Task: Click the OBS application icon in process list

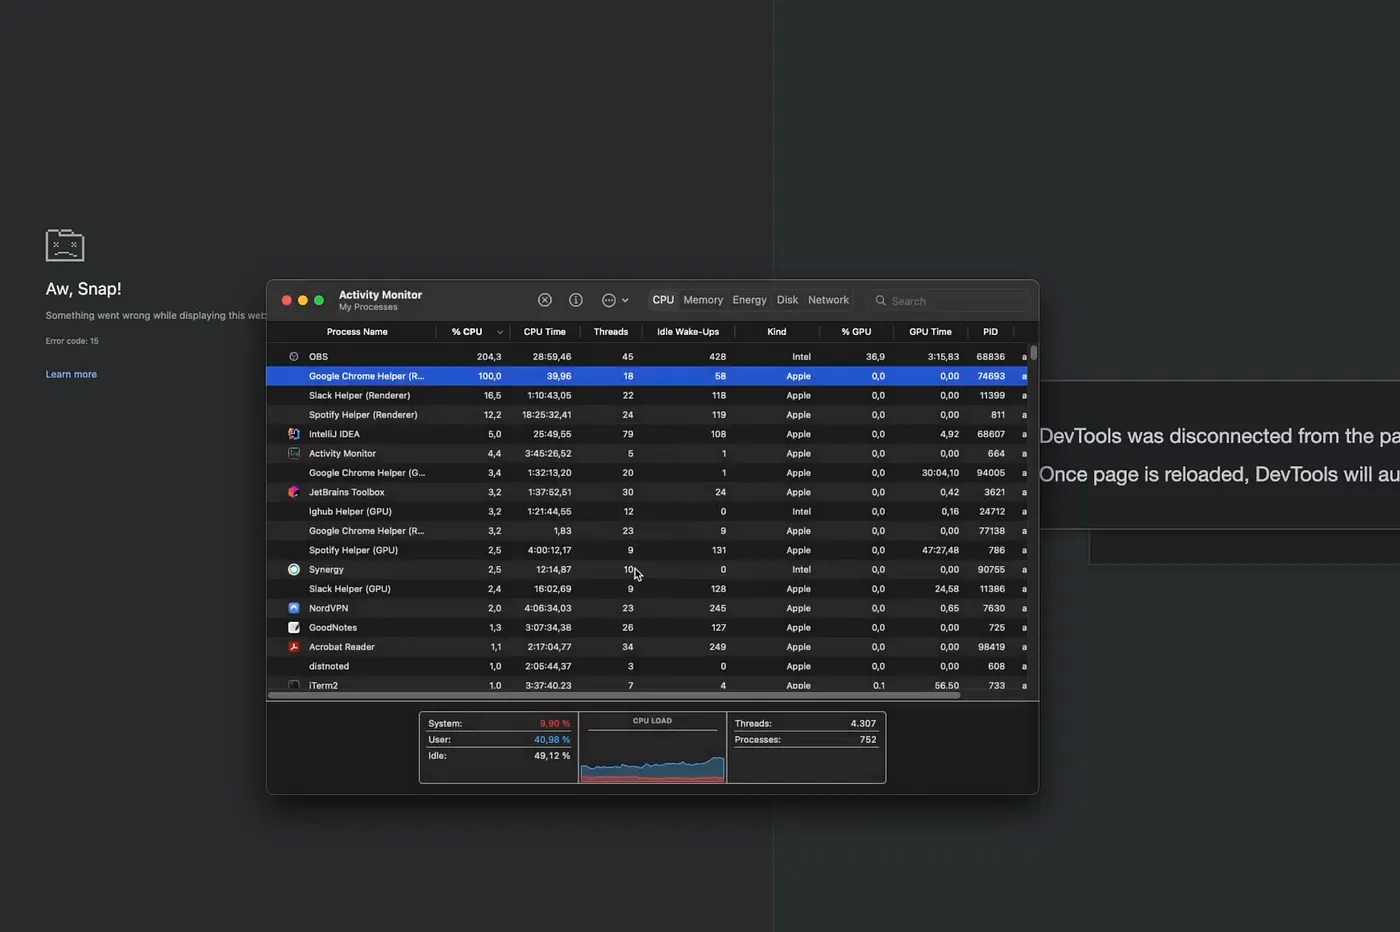Action: [293, 356]
